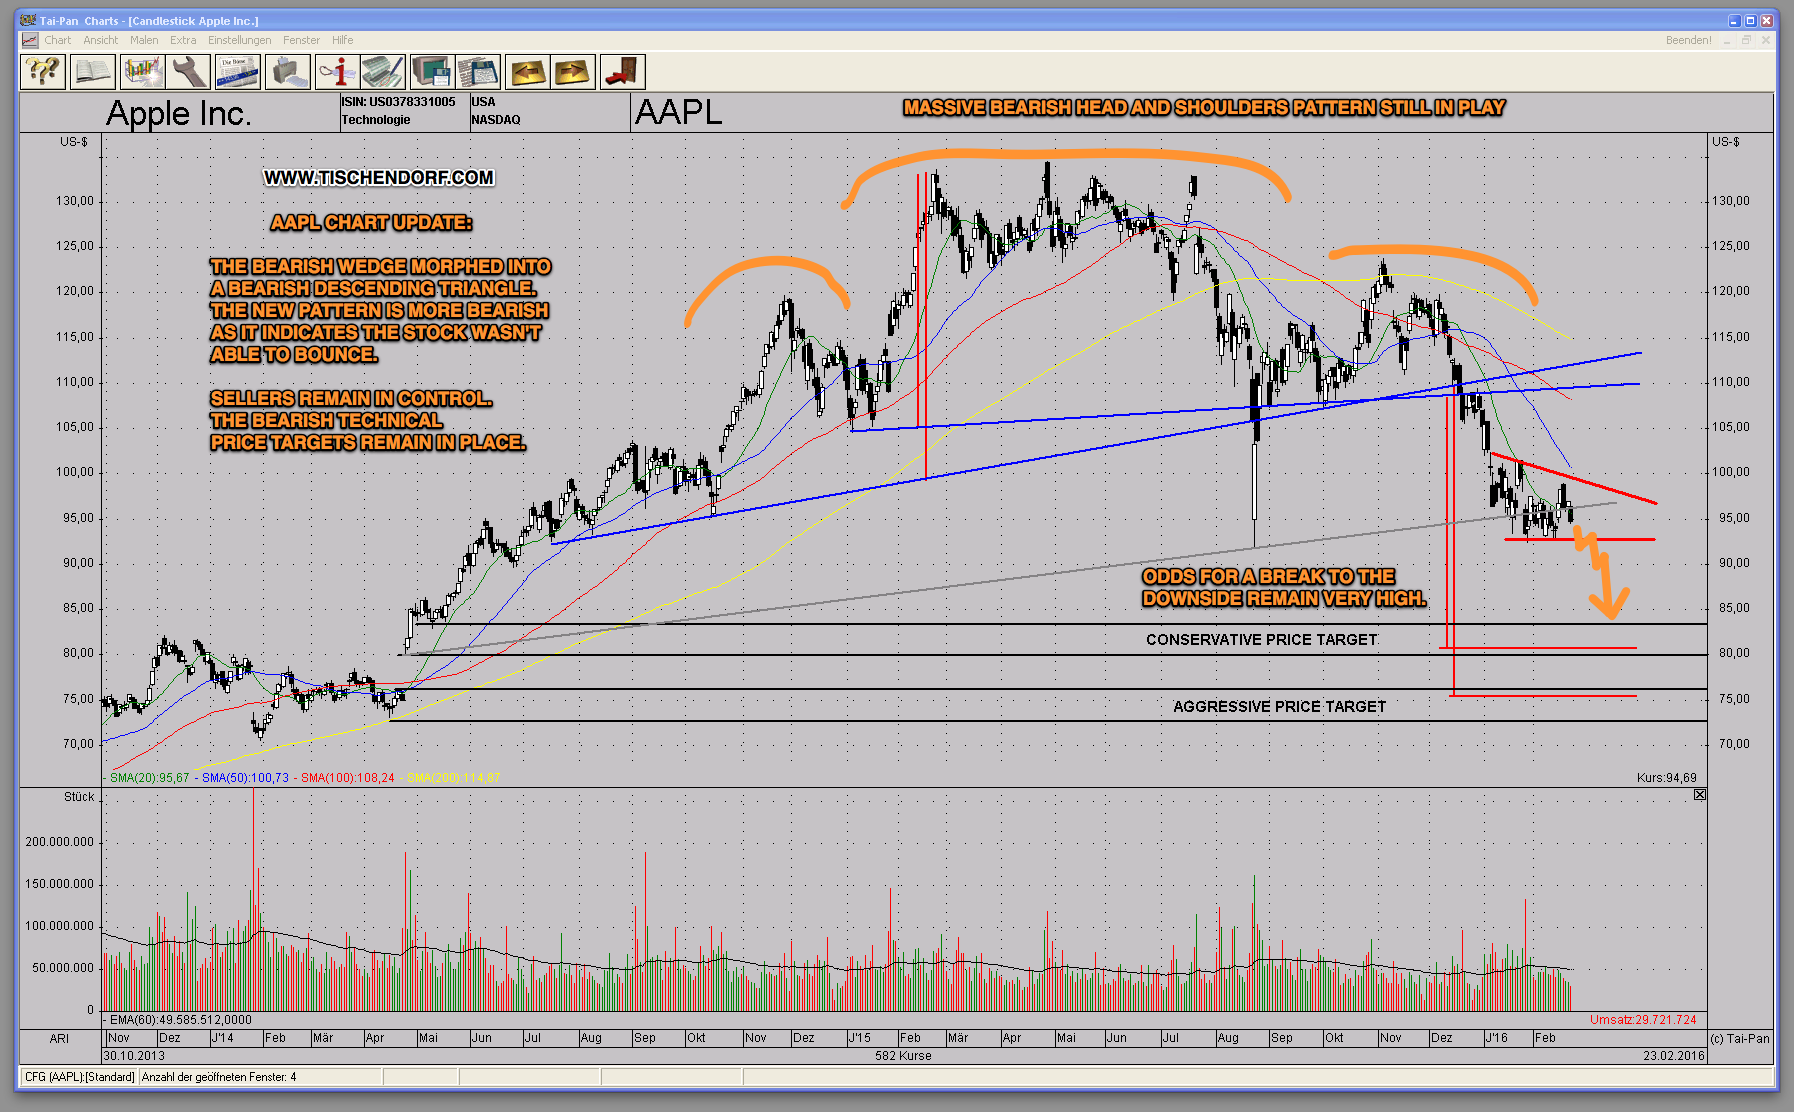Click the AGGRESSIVE PRICE TARGET label
Image resolution: width=1794 pixels, height=1112 pixels.
pyautogui.click(x=1280, y=707)
